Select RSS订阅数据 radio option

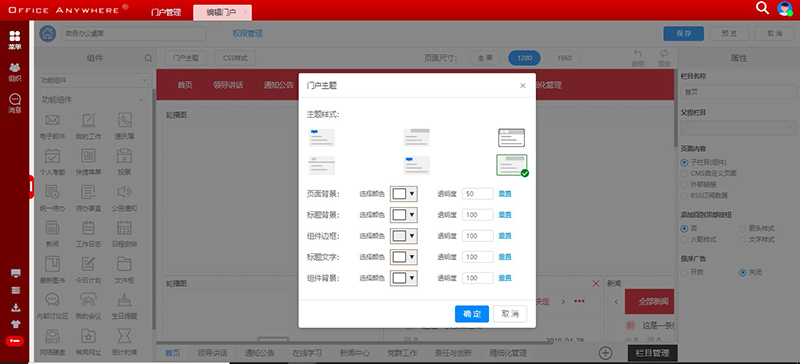[x=685, y=196]
